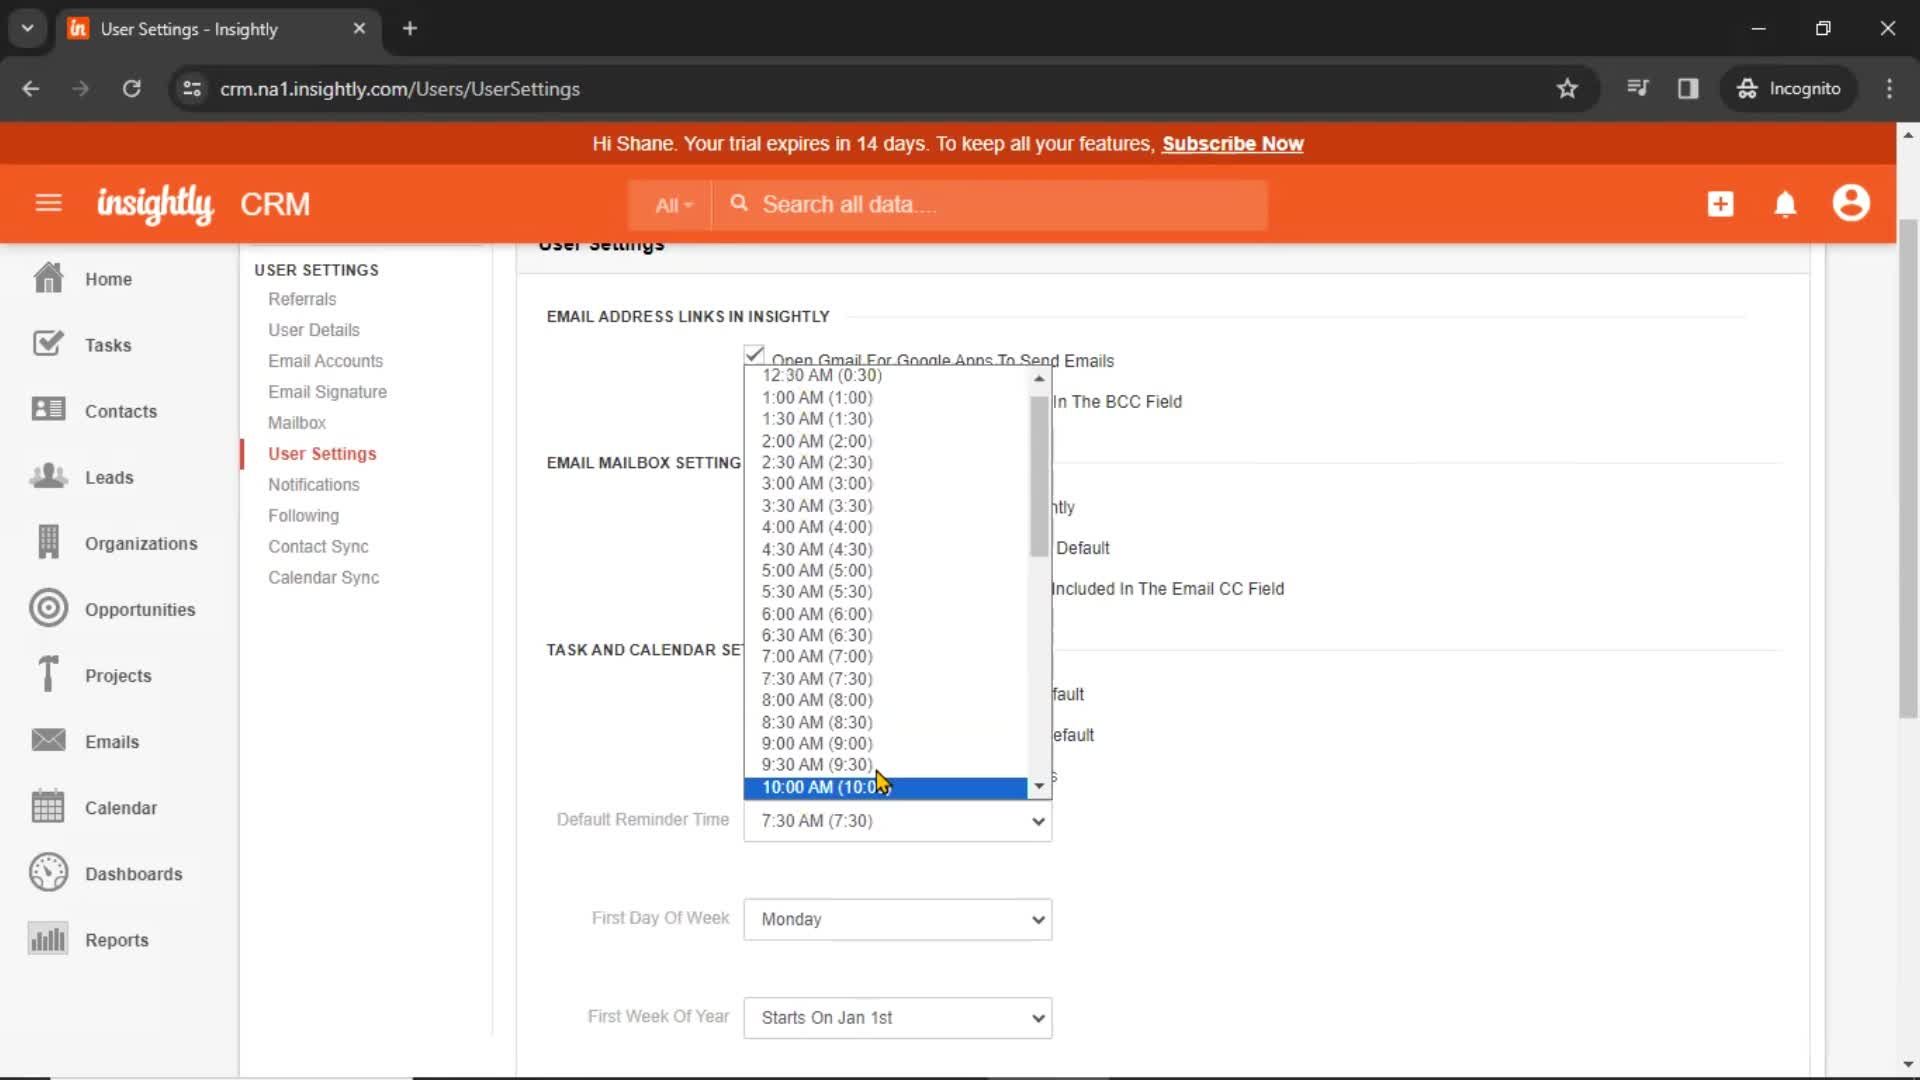Open Notifications settings page
This screenshot has height=1080, width=1920.
(x=313, y=485)
